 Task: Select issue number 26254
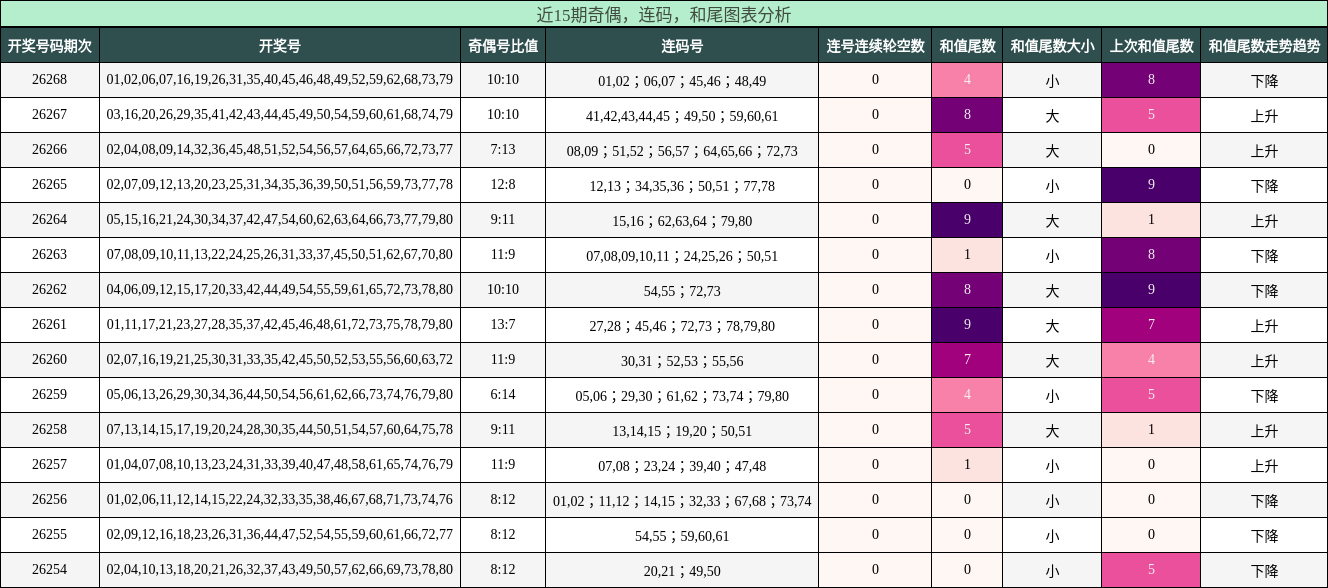point(50,570)
